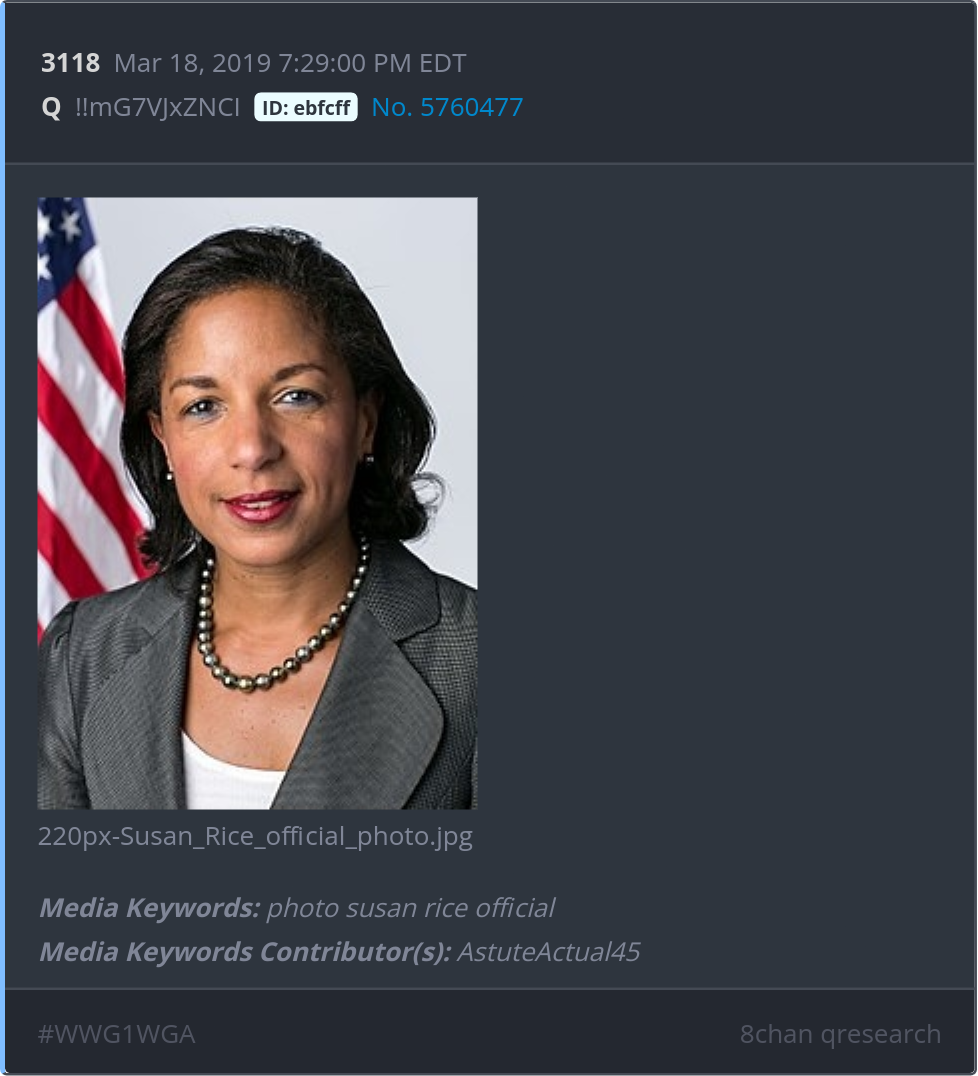Click the post footer bar
The image size is (978, 1076).
point(489,1032)
